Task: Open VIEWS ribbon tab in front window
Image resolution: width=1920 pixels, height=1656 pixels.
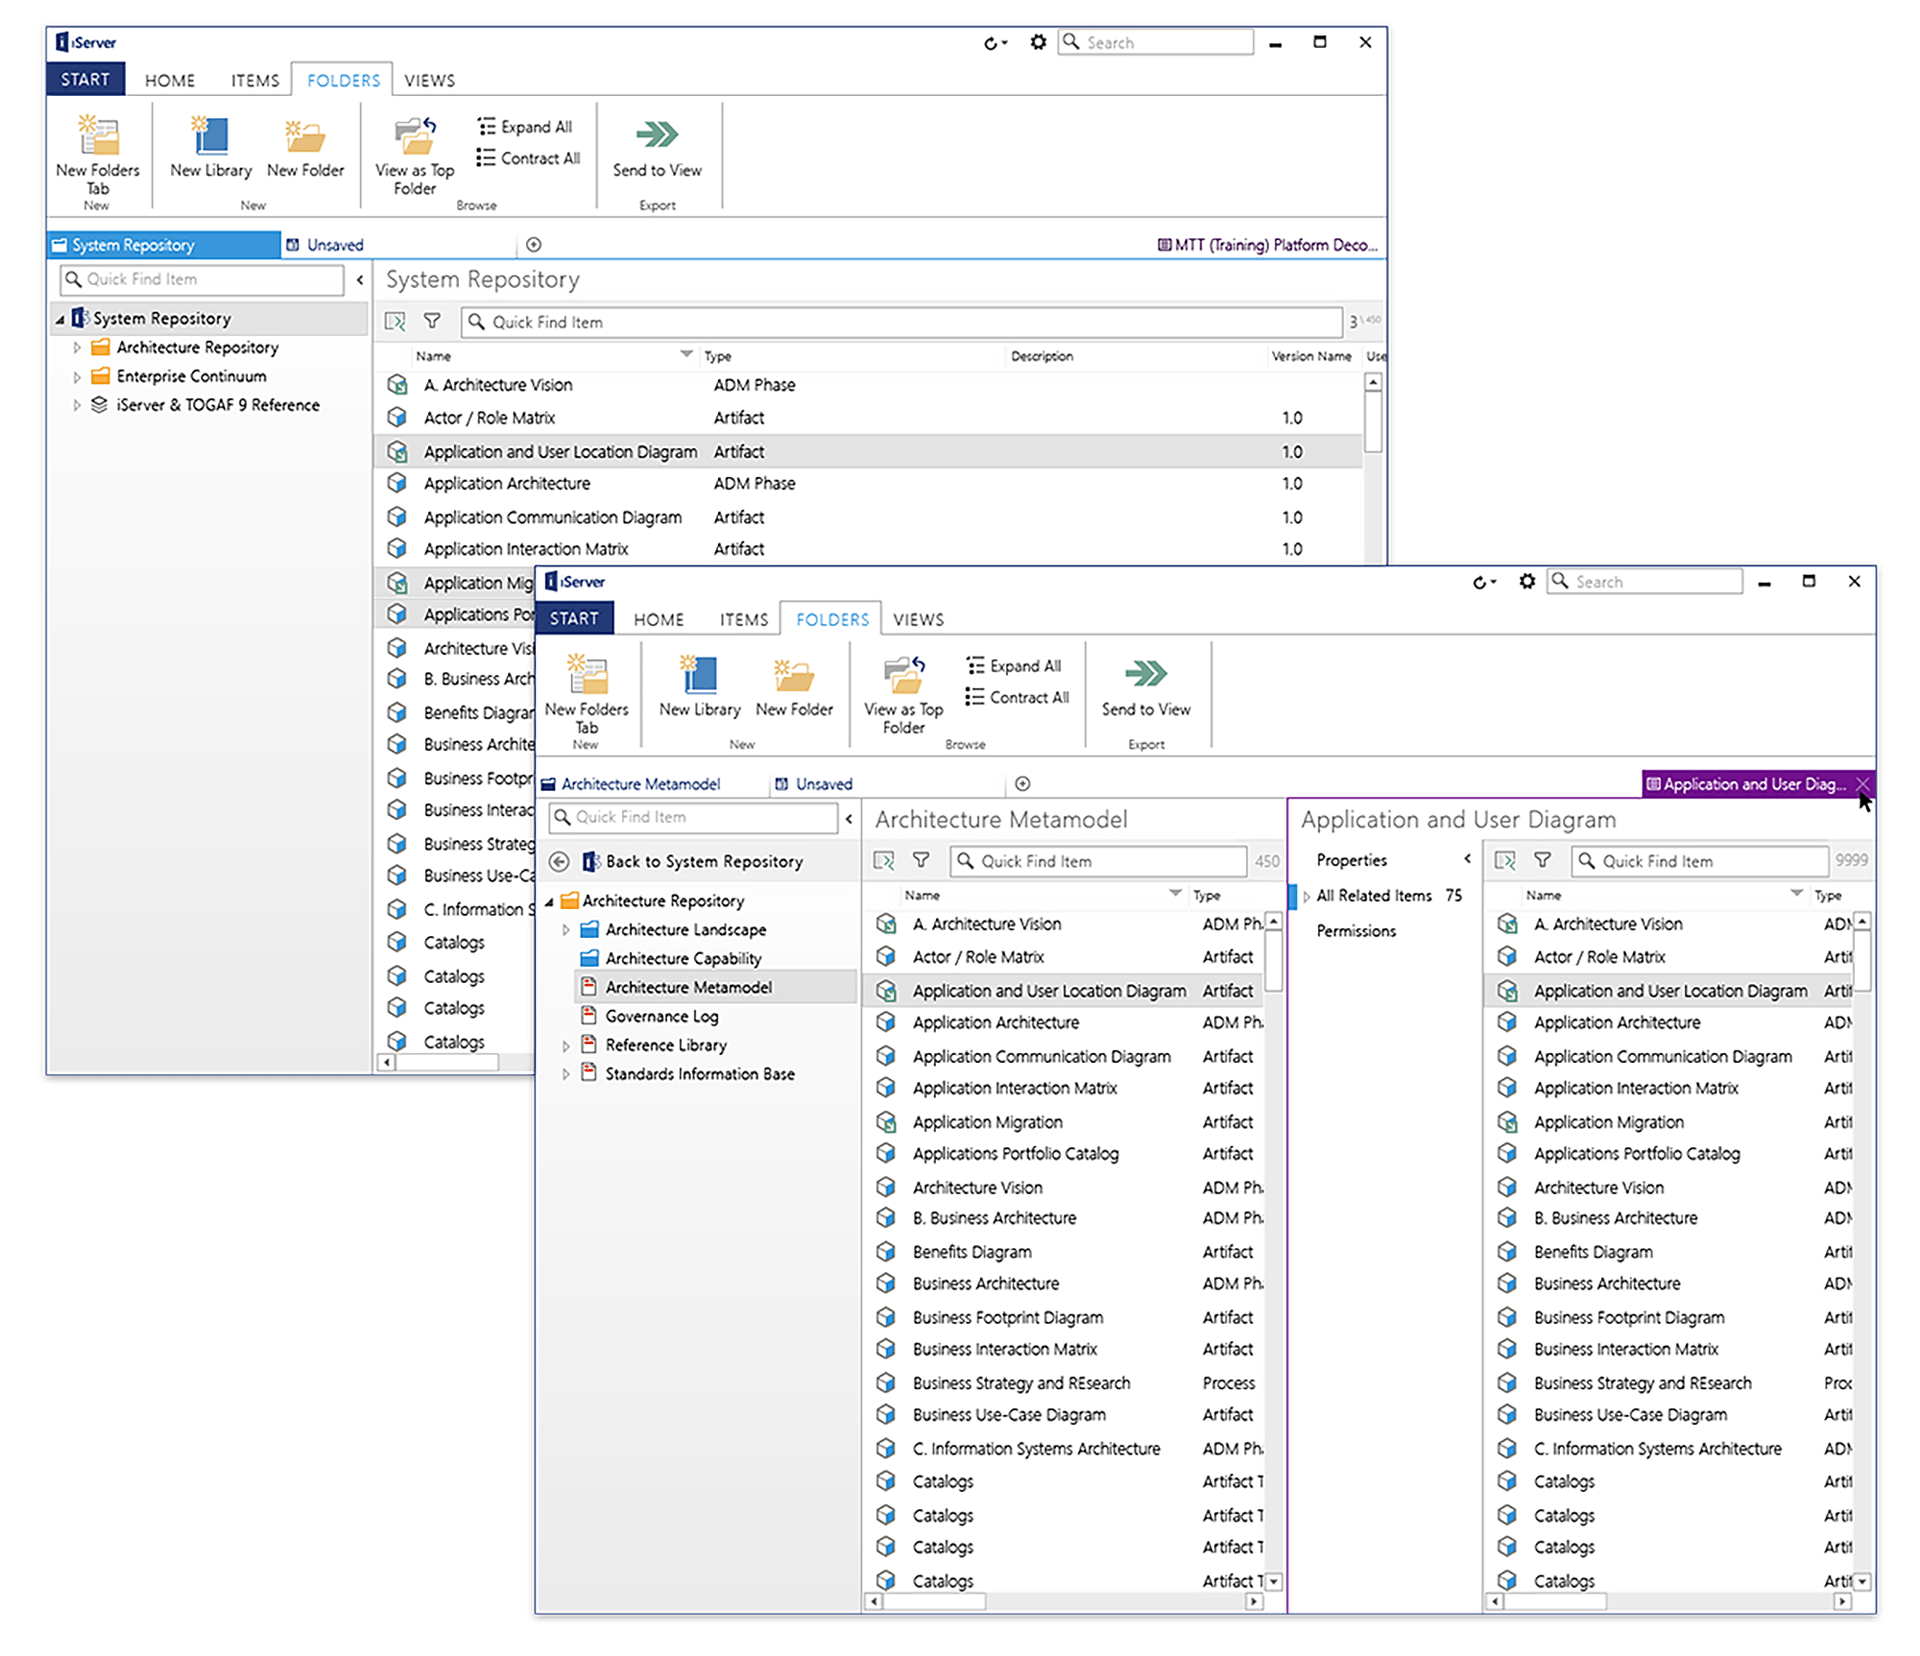Action: tap(918, 619)
